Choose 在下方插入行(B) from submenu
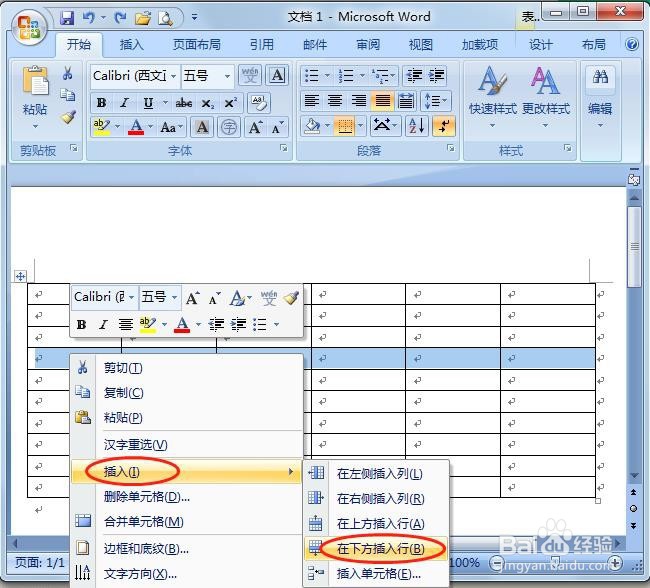Screen dimensions: 650x588 point(376,549)
